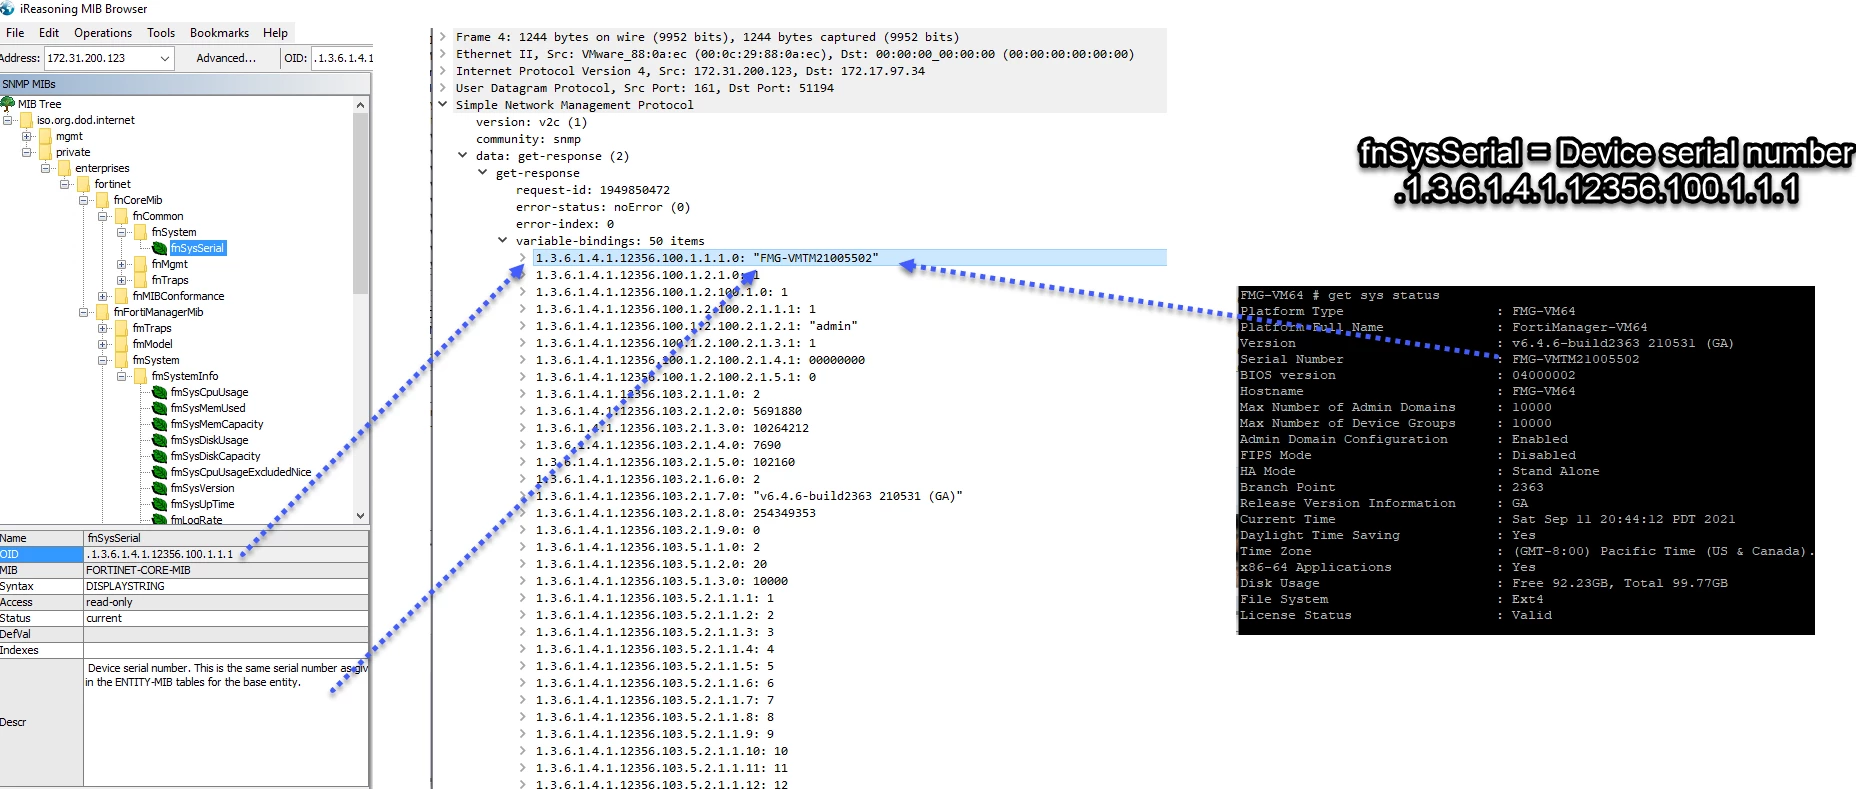Select the fmSysCpuUsageExcludedNice tree node label
This screenshot has width=1856, height=789.
pos(241,472)
